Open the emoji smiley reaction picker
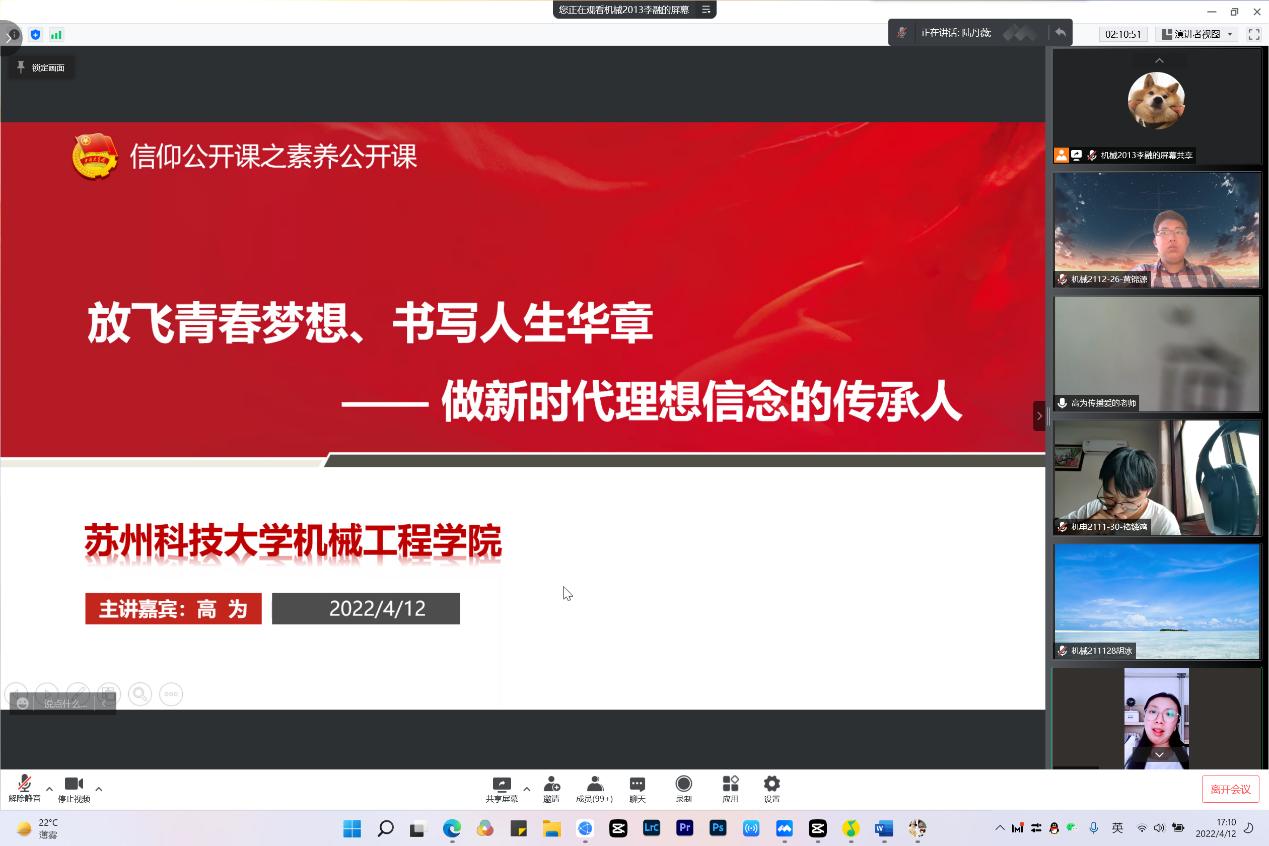The height and width of the screenshot is (846, 1269). pyautogui.click(x=22, y=702)
